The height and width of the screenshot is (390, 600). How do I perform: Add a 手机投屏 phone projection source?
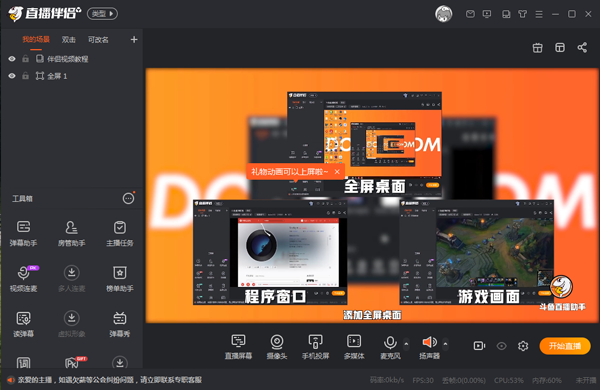(x=315, y=347)
